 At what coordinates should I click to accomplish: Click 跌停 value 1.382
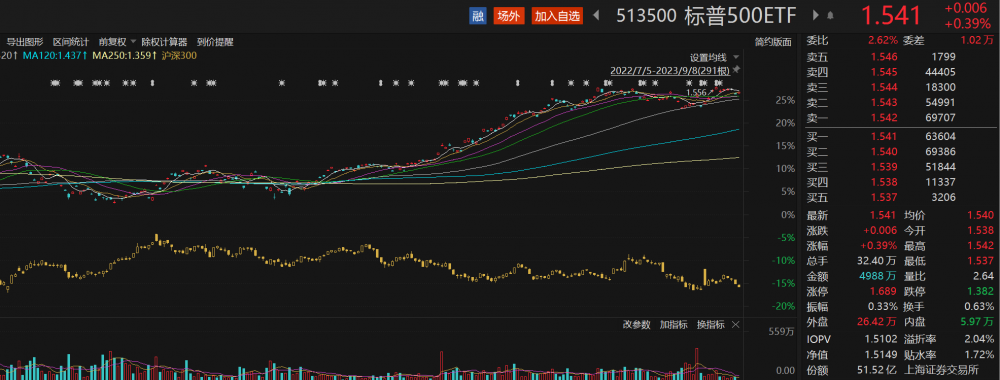(x=981, y=292)
